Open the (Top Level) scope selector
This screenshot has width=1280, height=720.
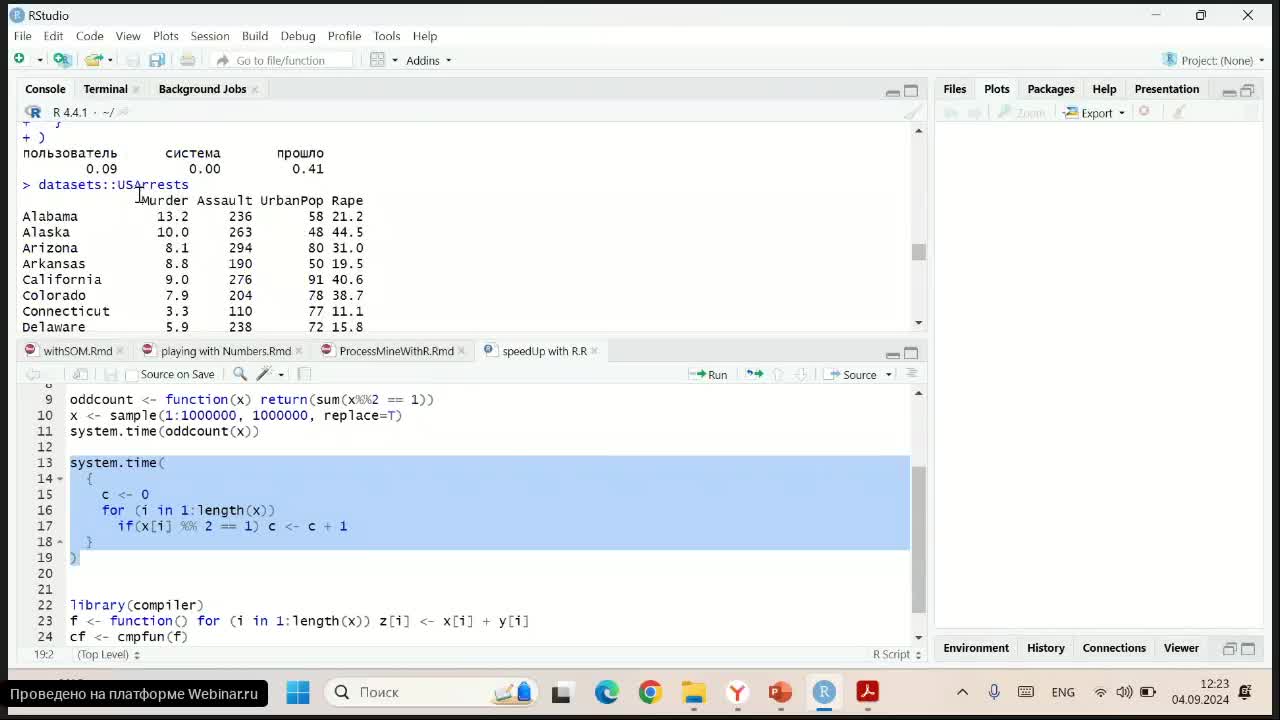tap(108, 654)
